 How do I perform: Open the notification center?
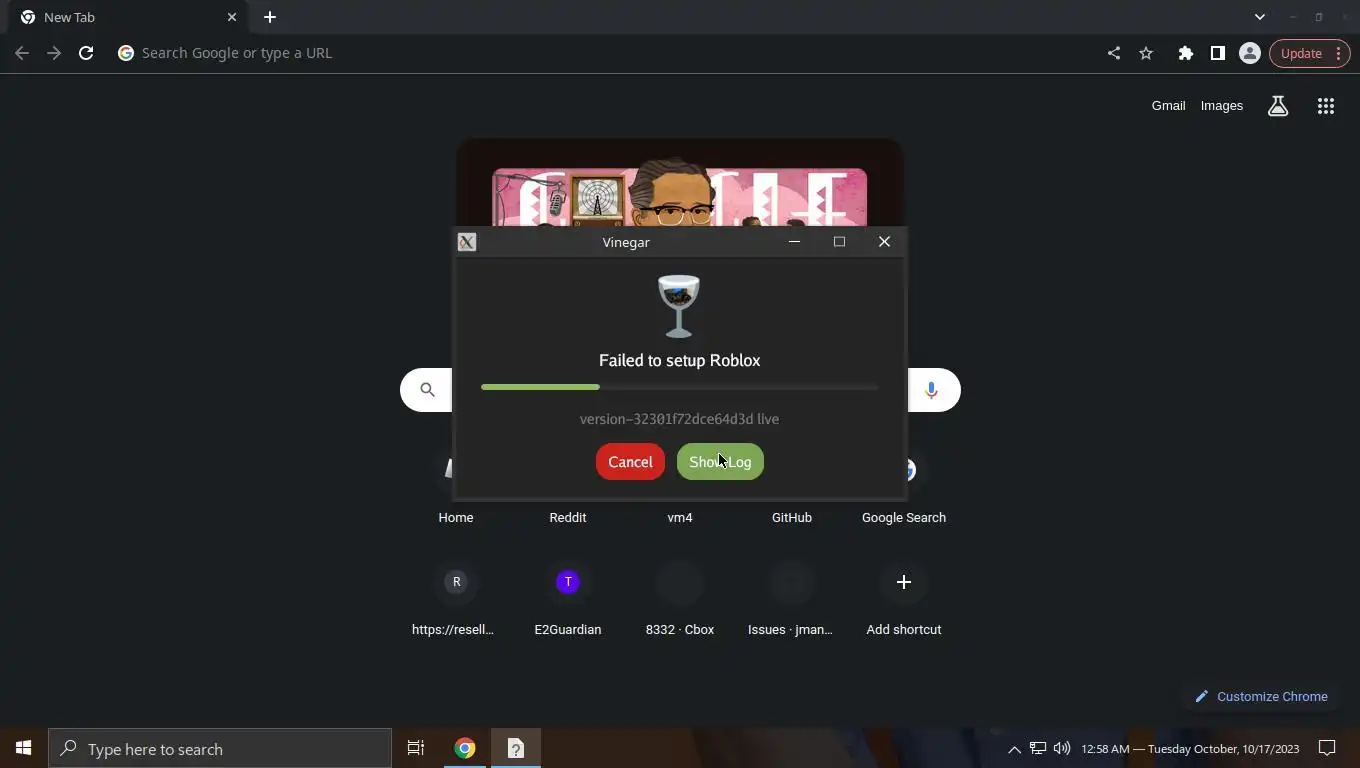coord(1327,748)
